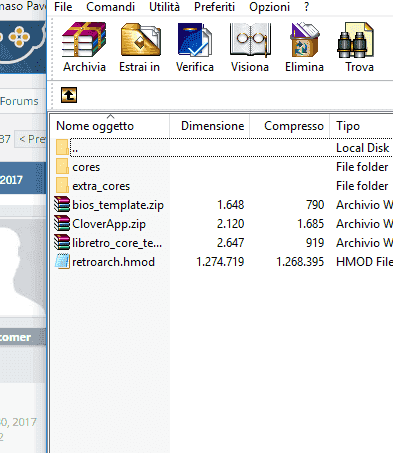
Task: Choose the Elimina delete icon
Action: [x=305, y=40]
